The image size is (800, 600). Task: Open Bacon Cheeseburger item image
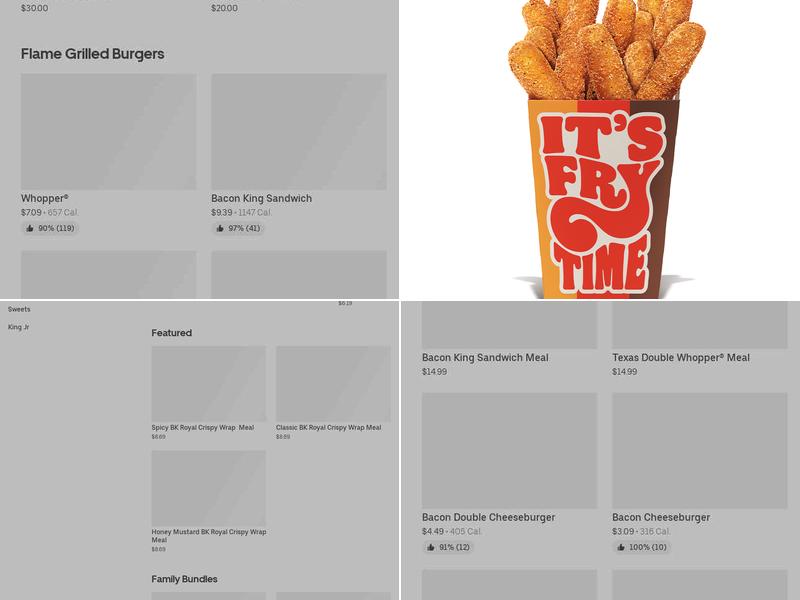(699, 451)
